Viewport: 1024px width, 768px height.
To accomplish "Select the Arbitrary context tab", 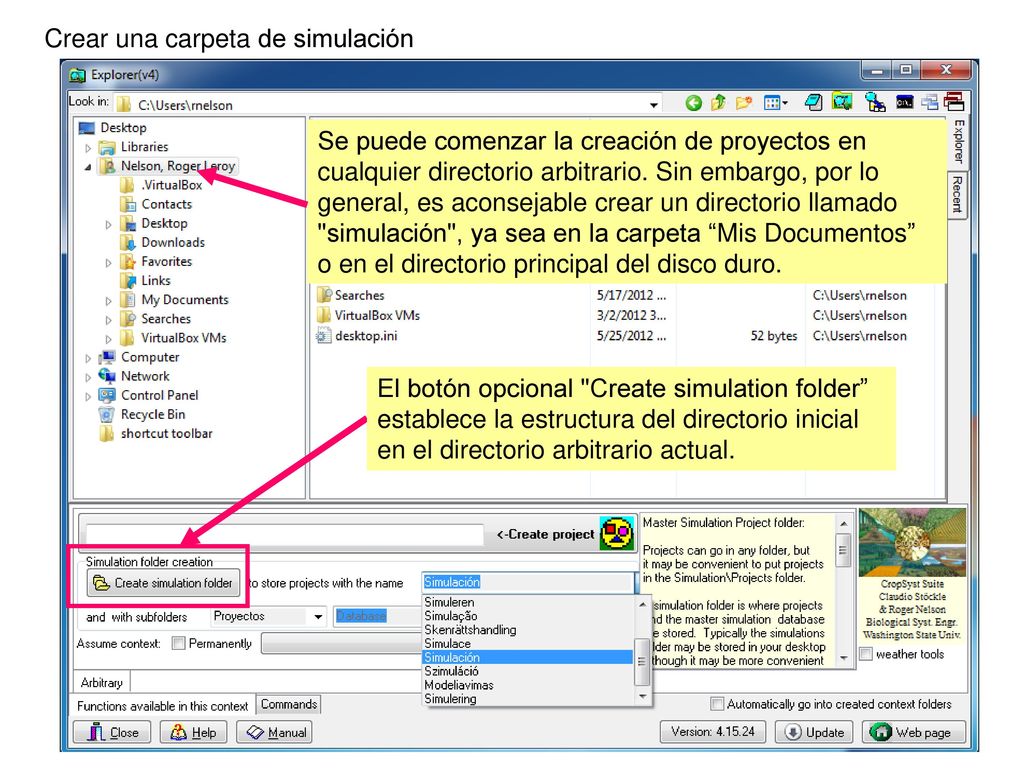I will (101, 682).
